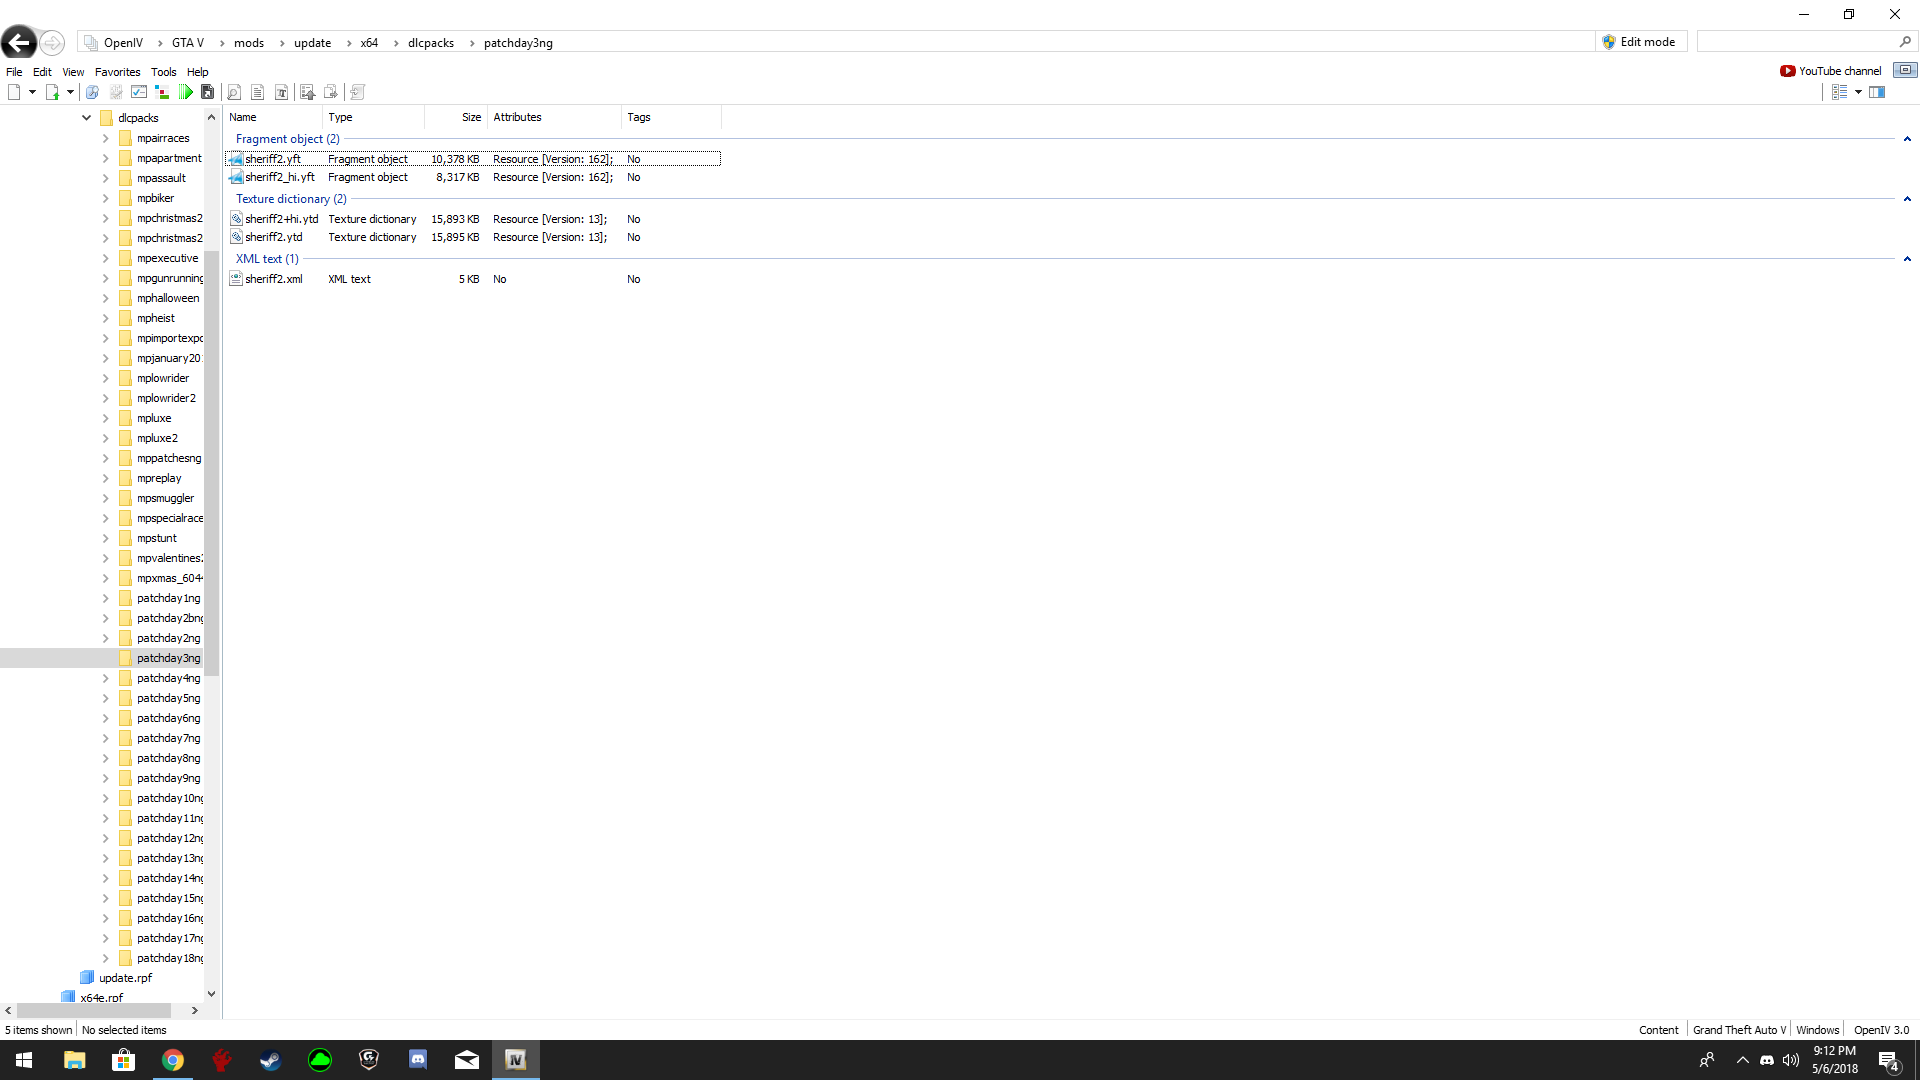Viewport: 1920px width, 1080px height.
Task: Collapse the Fragment object group
Action: point(1907,139)
